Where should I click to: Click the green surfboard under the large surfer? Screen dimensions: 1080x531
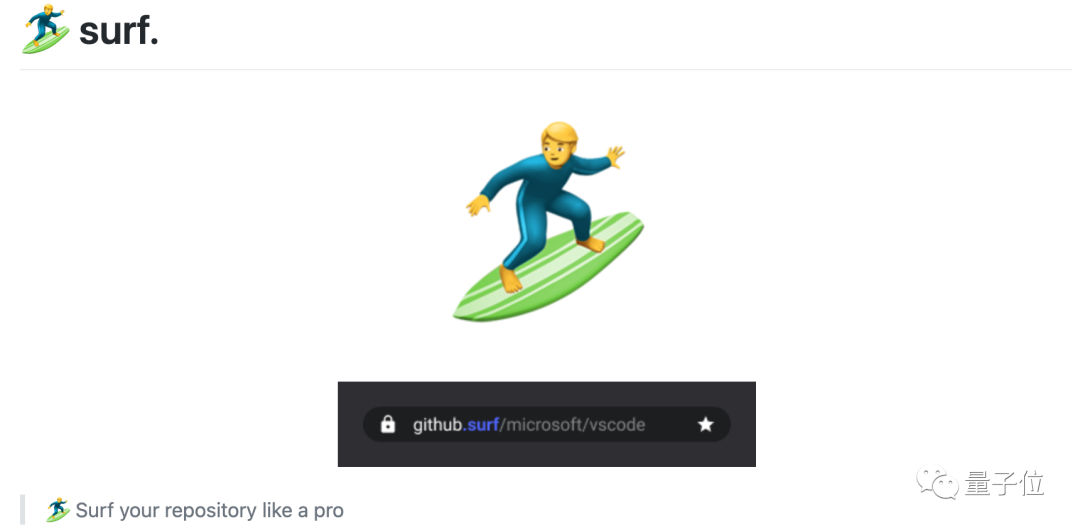tap(548, 268)
